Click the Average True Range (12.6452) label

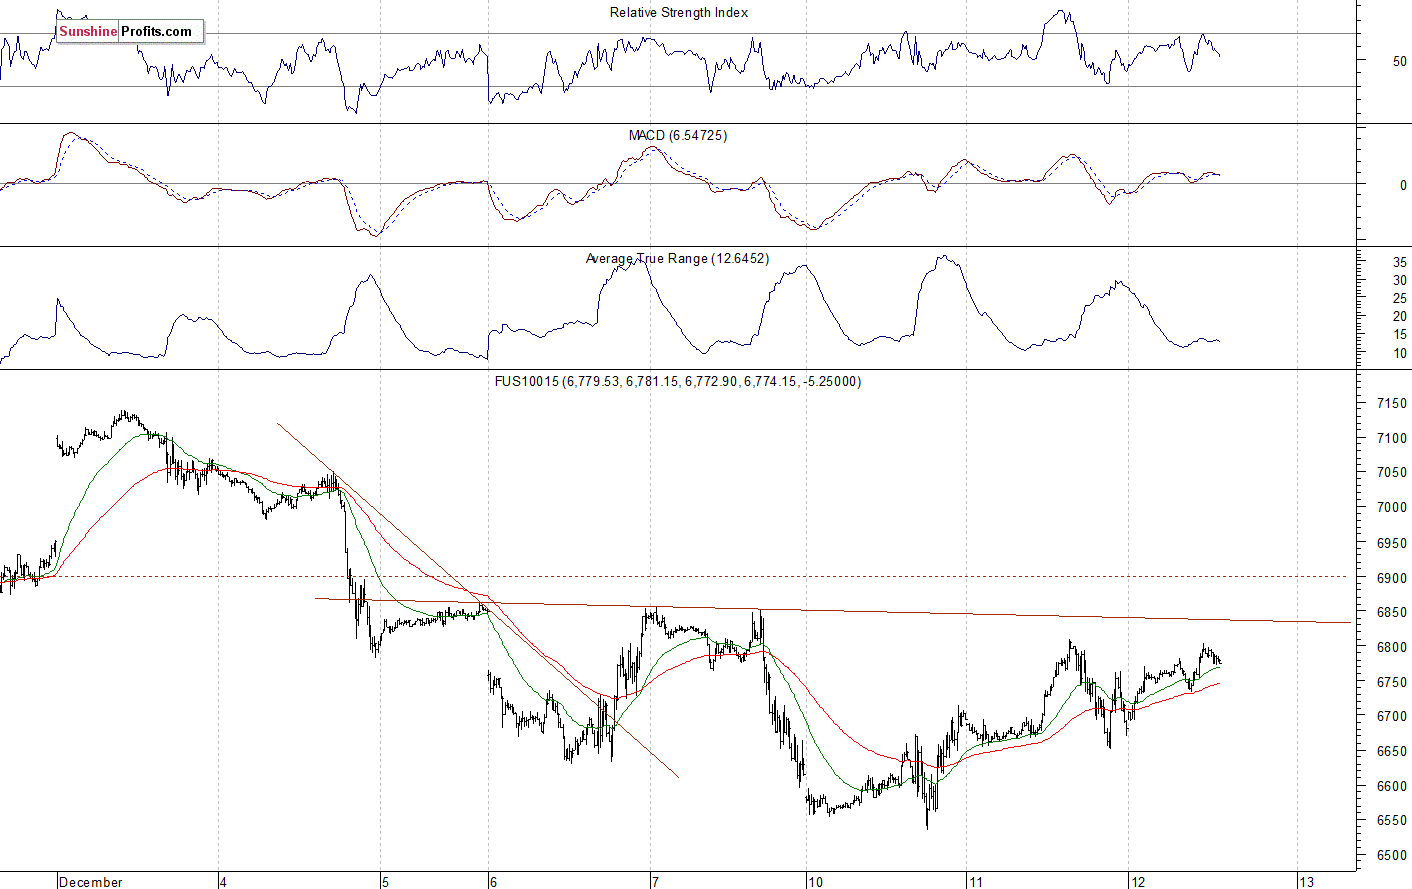pos(677,259)
